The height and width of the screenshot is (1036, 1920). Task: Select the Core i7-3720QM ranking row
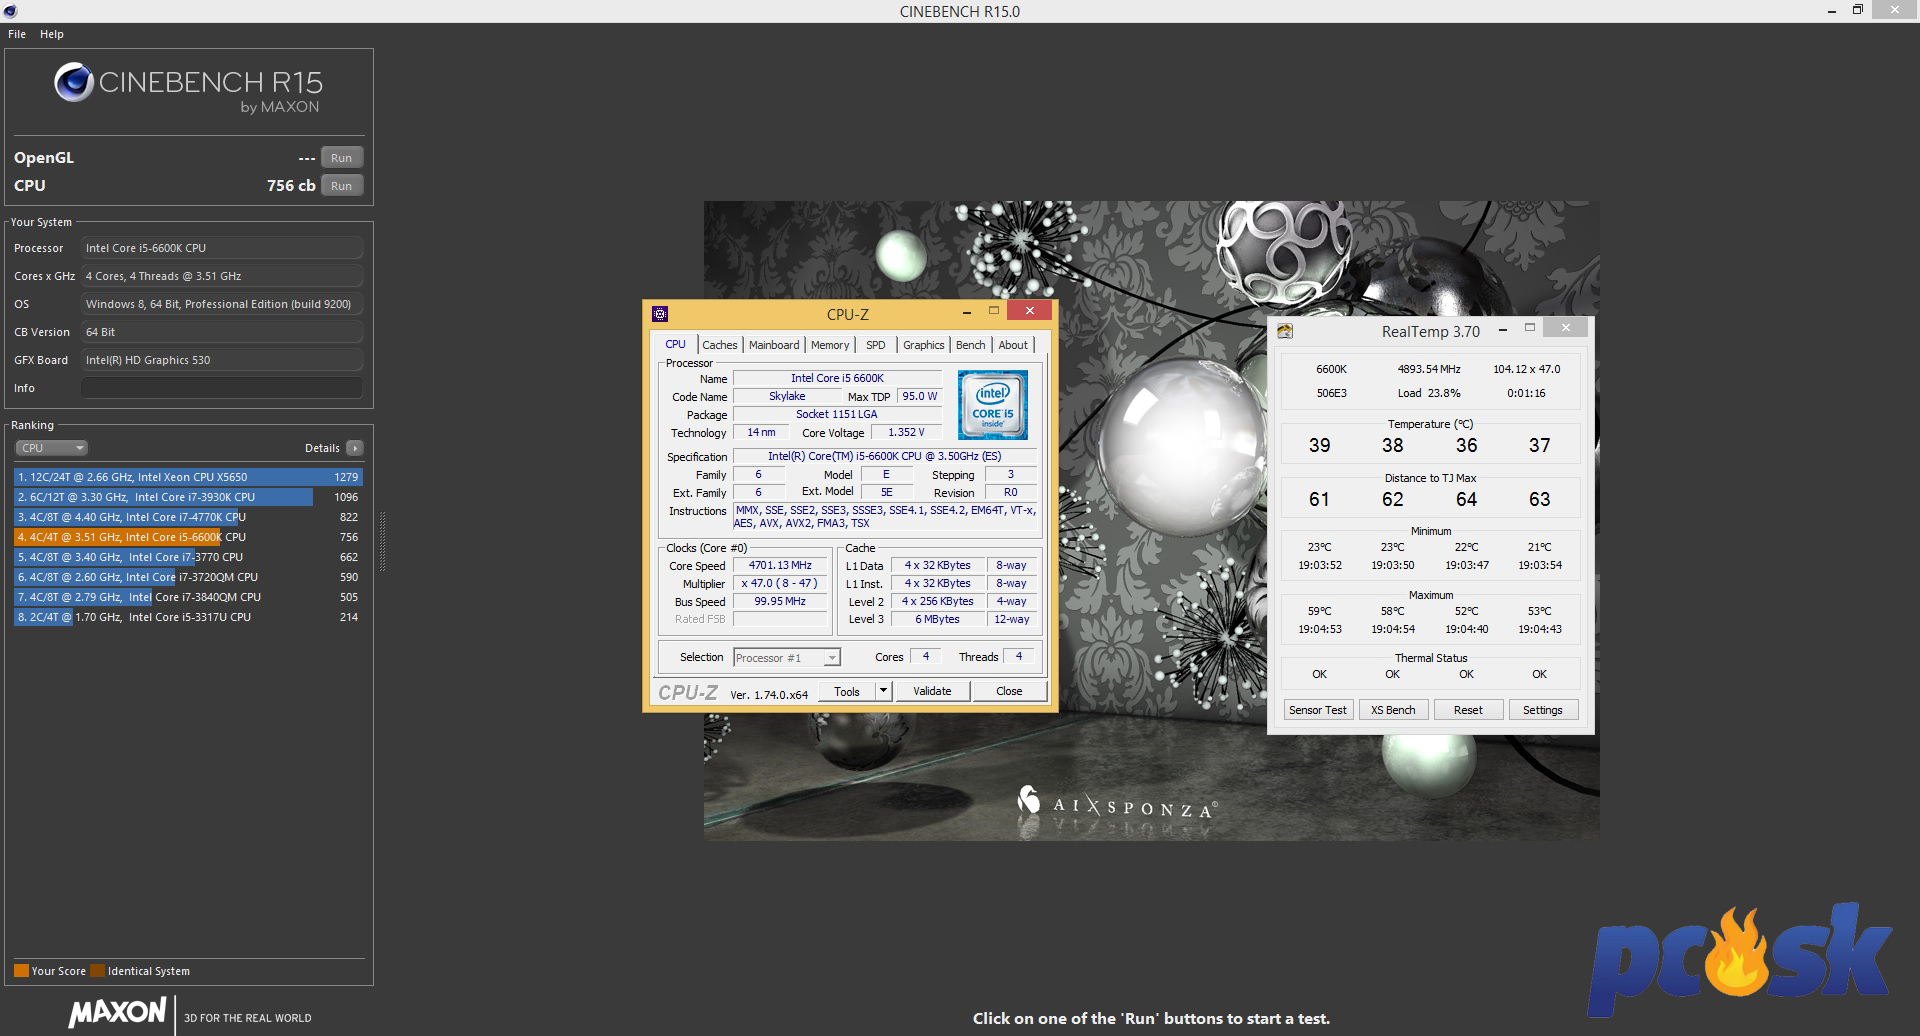[x=188, y=577]
